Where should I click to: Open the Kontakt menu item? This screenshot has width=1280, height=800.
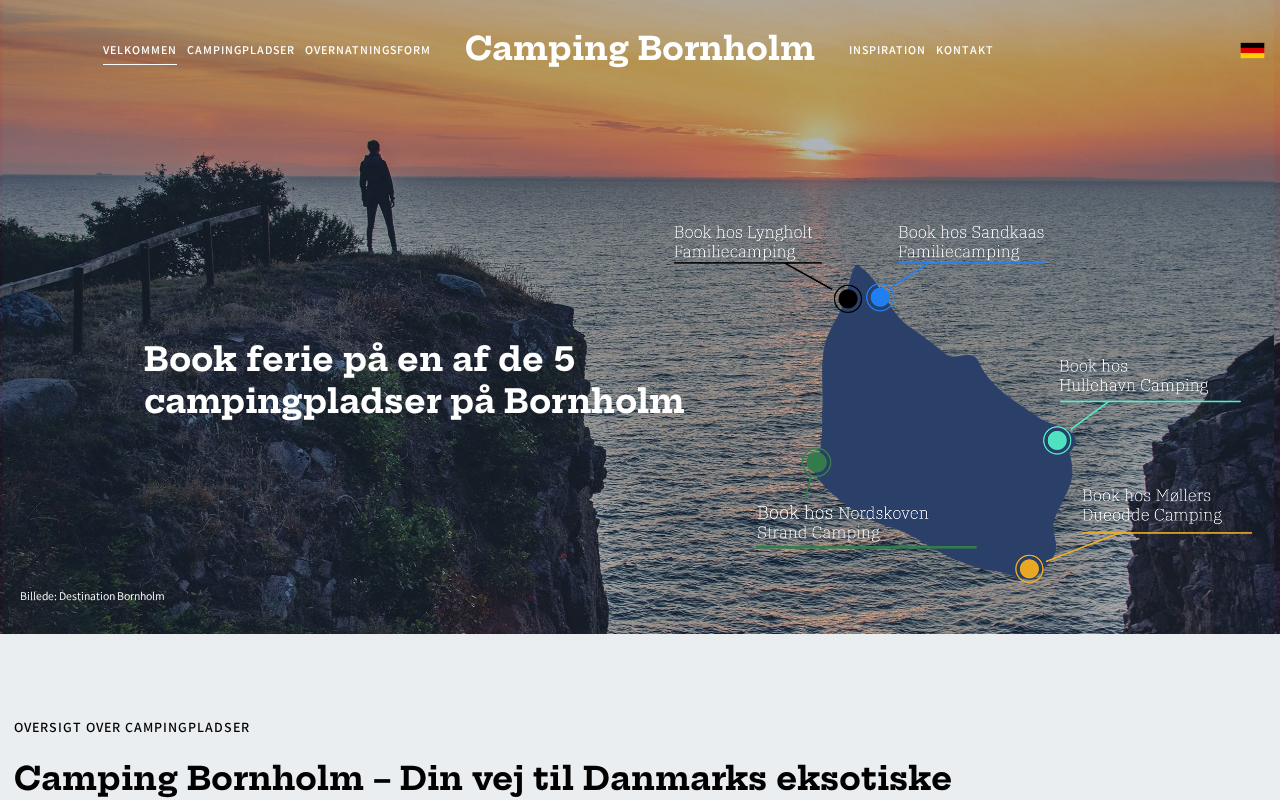click(965, 50)
